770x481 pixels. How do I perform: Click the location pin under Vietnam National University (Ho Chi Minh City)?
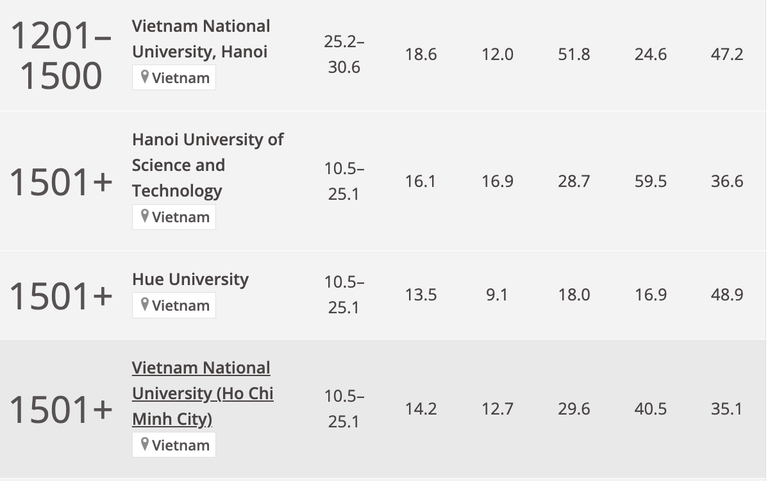click(145, 444)
